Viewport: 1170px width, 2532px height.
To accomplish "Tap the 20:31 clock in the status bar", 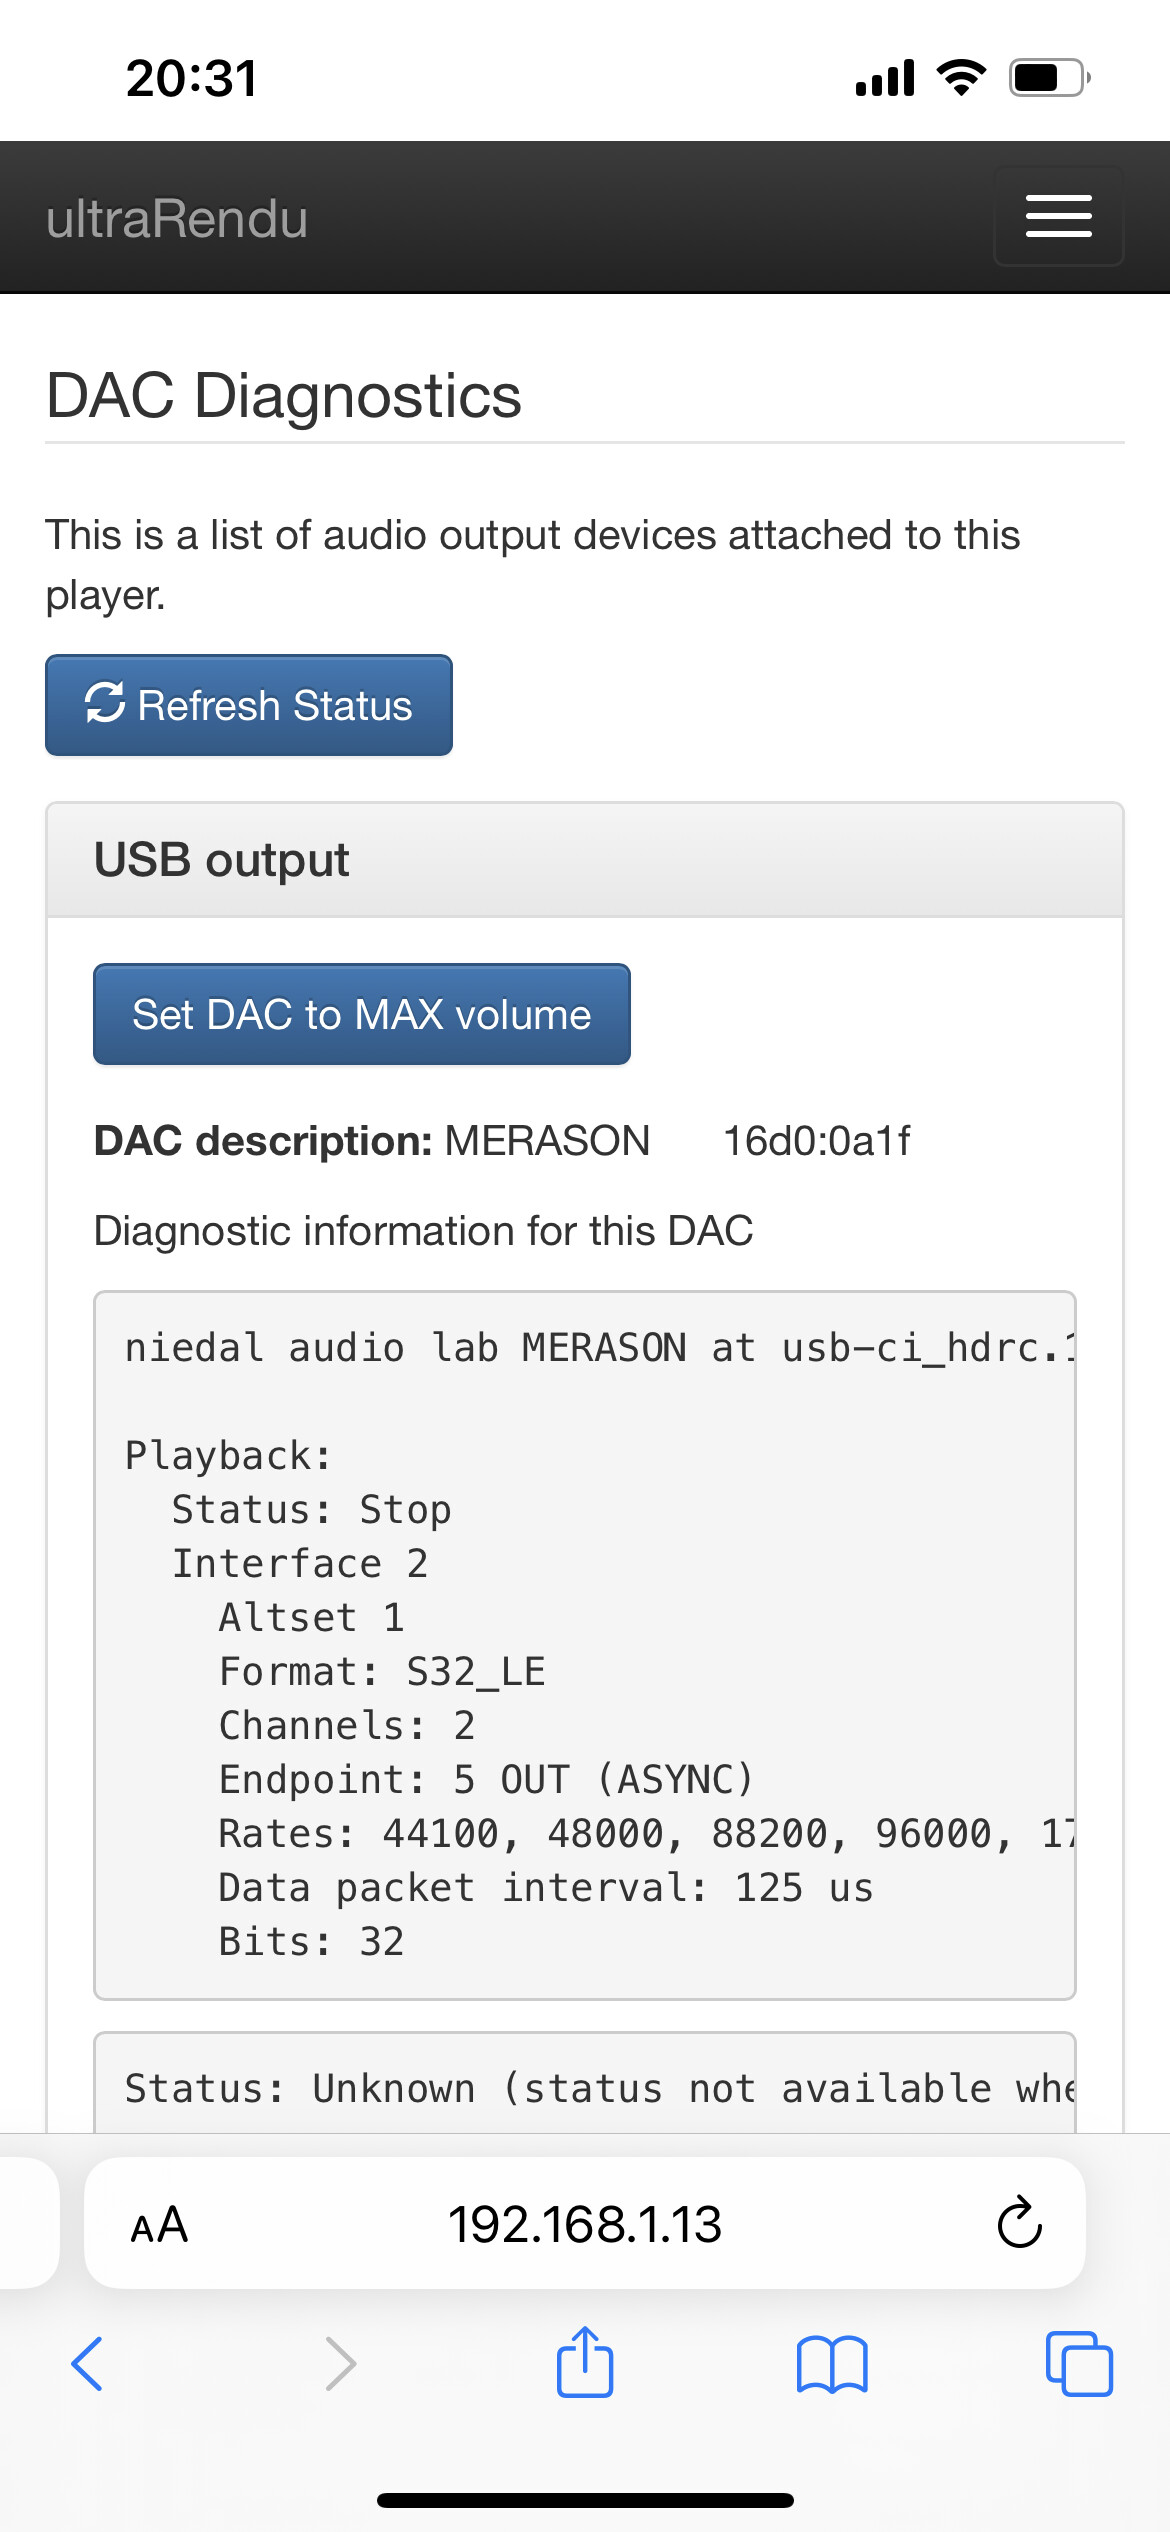I will pyautogui.click(x=192, y=79).
